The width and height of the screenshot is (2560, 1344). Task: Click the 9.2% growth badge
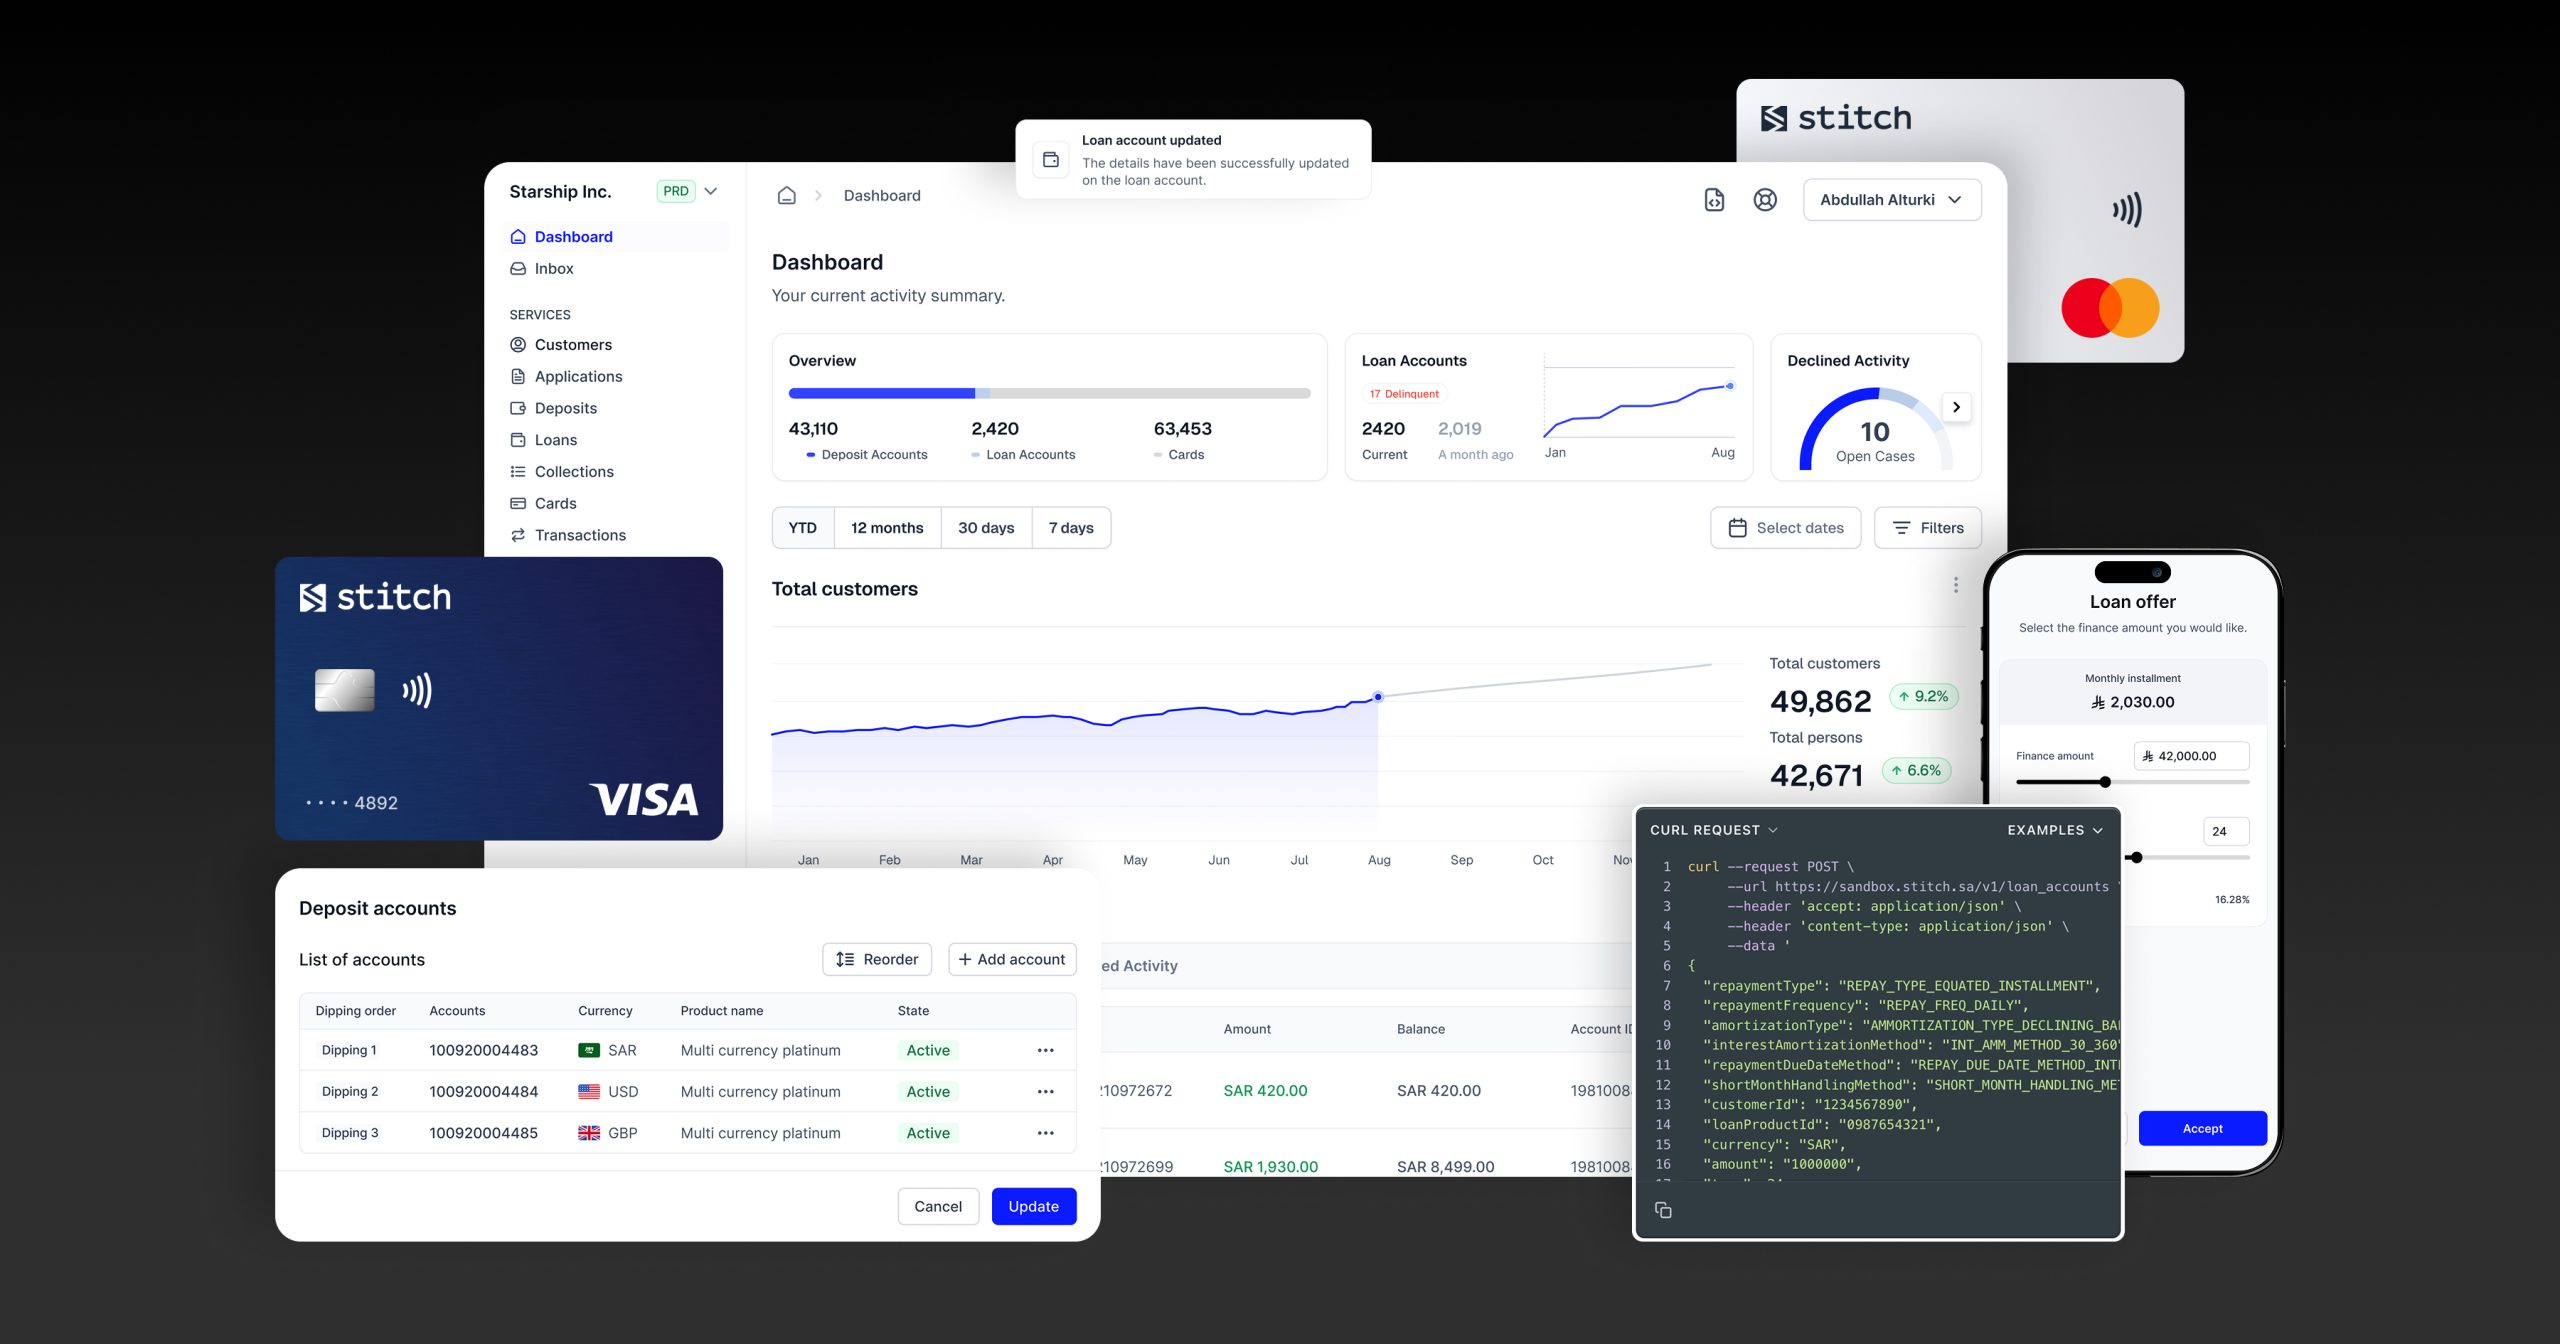point(1923,697)
